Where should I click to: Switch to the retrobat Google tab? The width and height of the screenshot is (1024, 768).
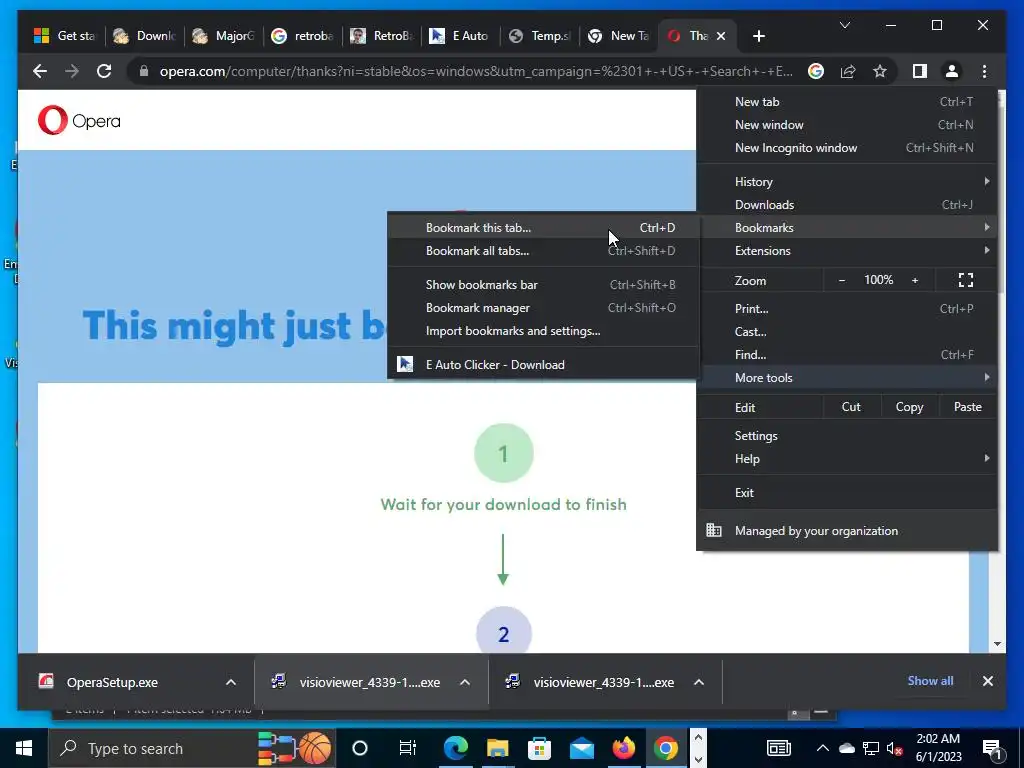pyautogui.click(x=302, y=36)
